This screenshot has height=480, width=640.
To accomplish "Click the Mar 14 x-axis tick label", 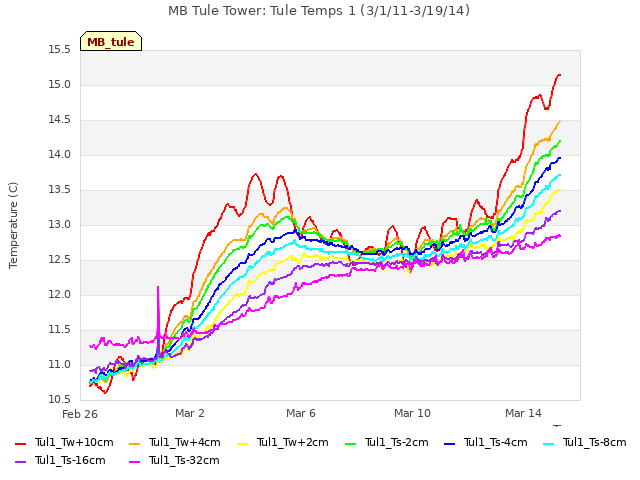I will point(523,413).
